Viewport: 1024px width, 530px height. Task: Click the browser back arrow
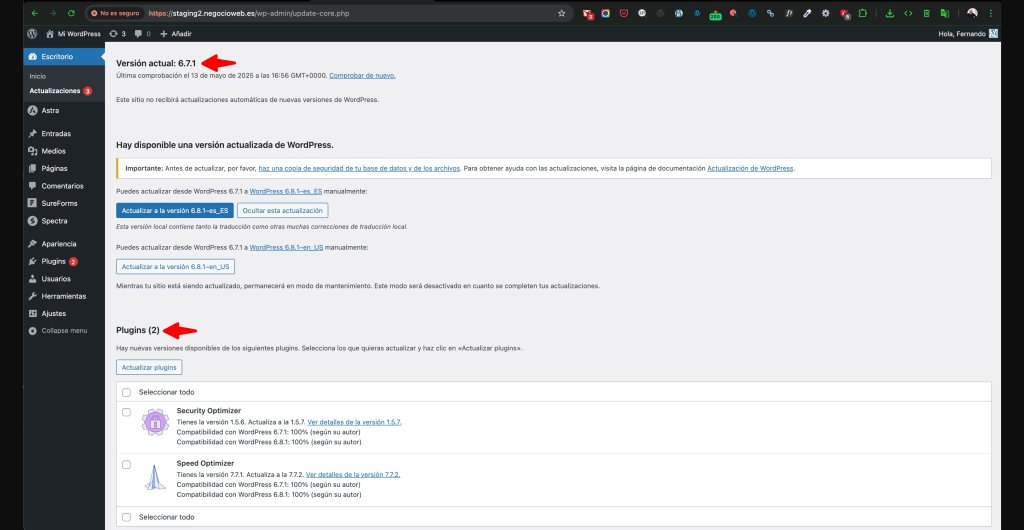point(34,13)
